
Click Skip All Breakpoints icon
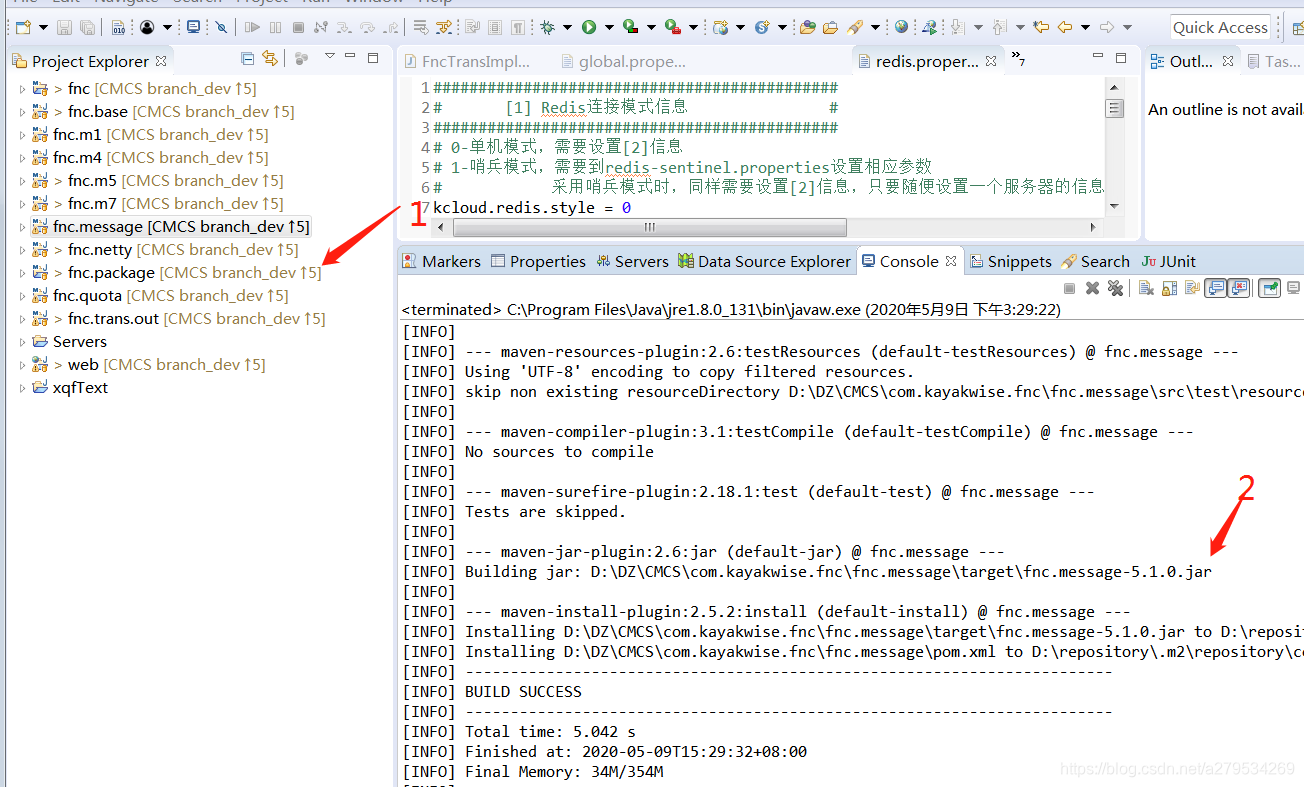click(x=221, y=27)
